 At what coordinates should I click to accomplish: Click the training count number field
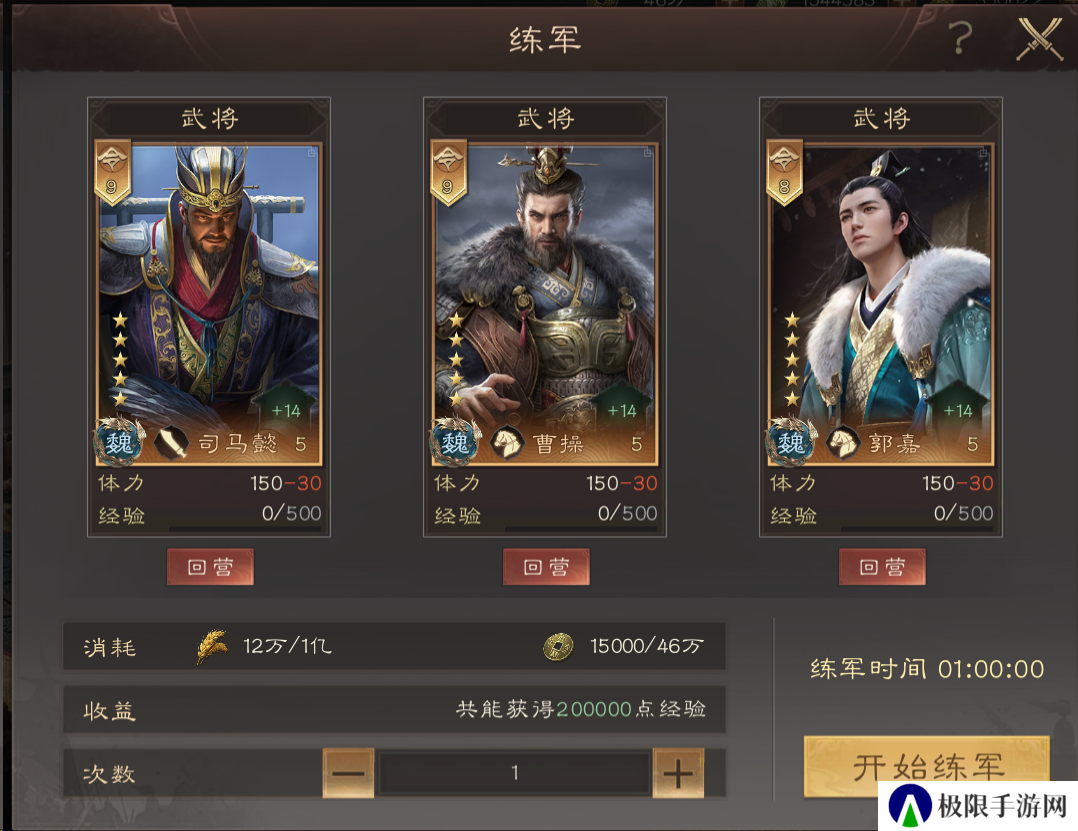pyautogui.click(x=514, y=773)
